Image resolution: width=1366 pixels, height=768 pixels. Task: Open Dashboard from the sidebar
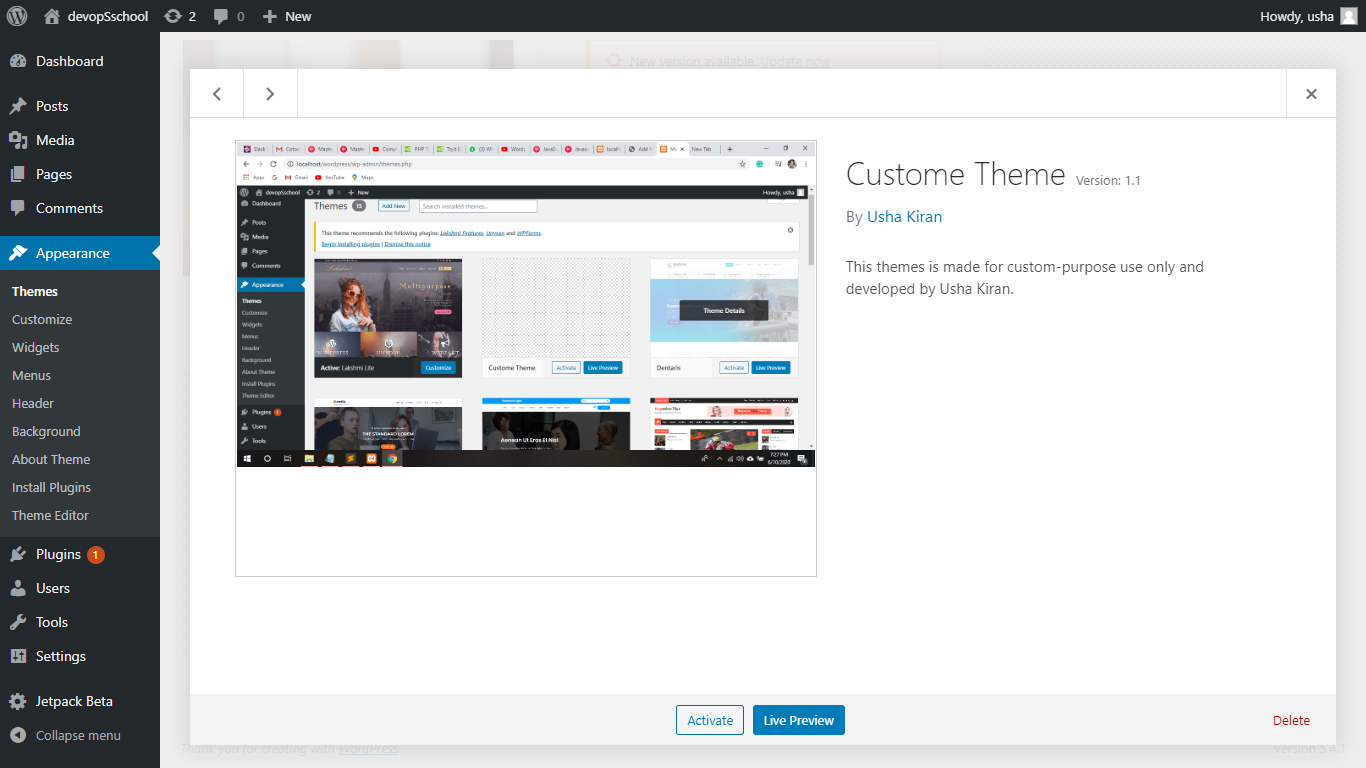point(69,61)
